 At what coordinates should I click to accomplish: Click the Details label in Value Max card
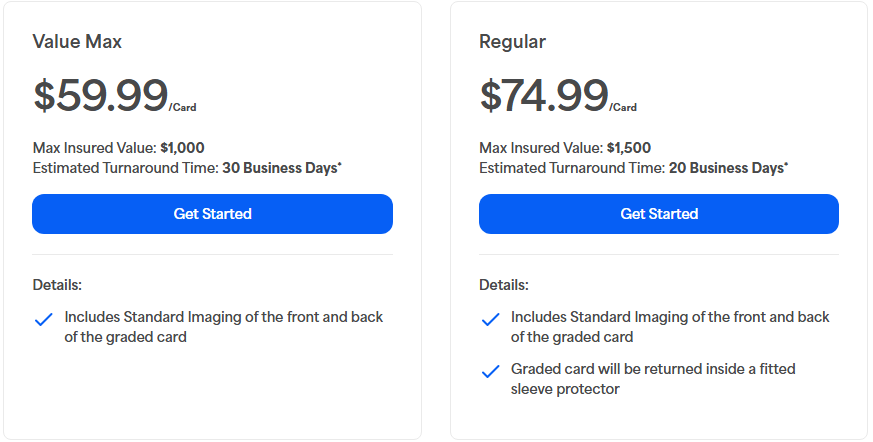click(x=57, y=285)
